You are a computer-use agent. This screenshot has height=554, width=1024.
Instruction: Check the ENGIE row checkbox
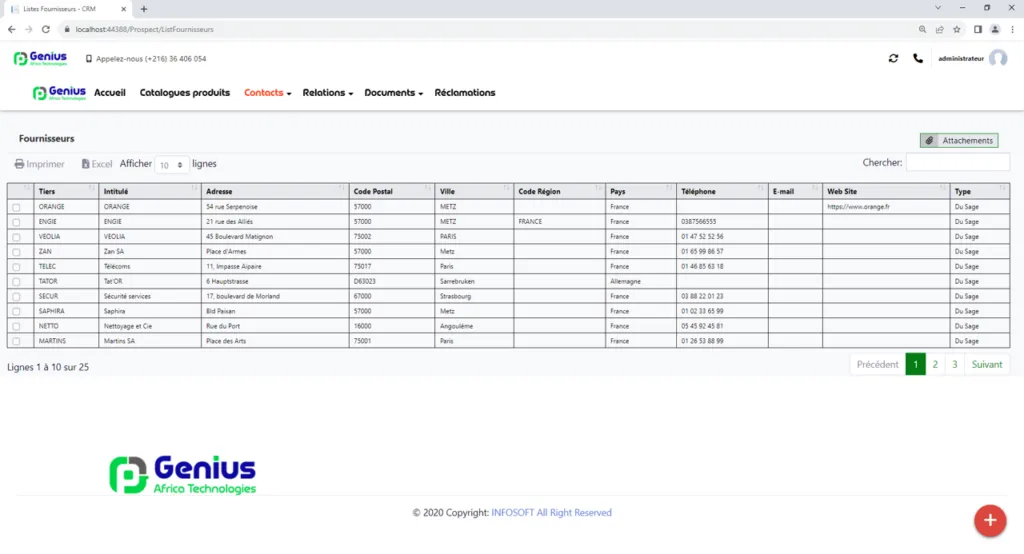pos(16,222)
